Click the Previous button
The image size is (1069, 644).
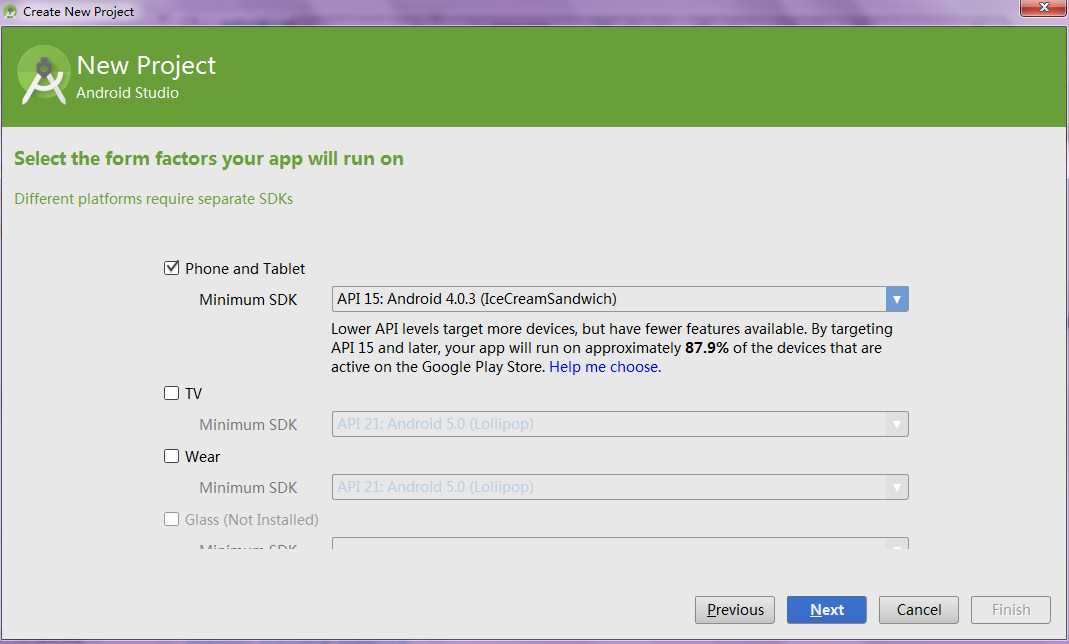735,609
